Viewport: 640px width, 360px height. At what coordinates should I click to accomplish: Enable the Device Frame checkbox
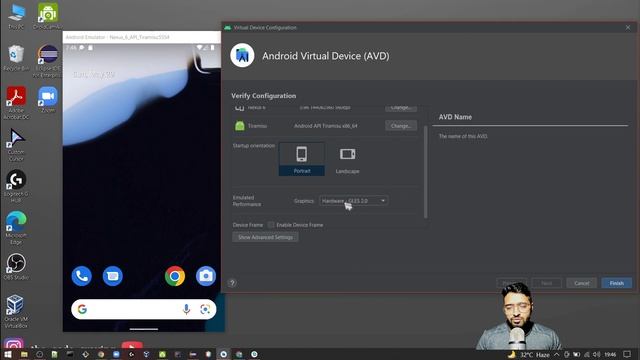click(271, 225)
